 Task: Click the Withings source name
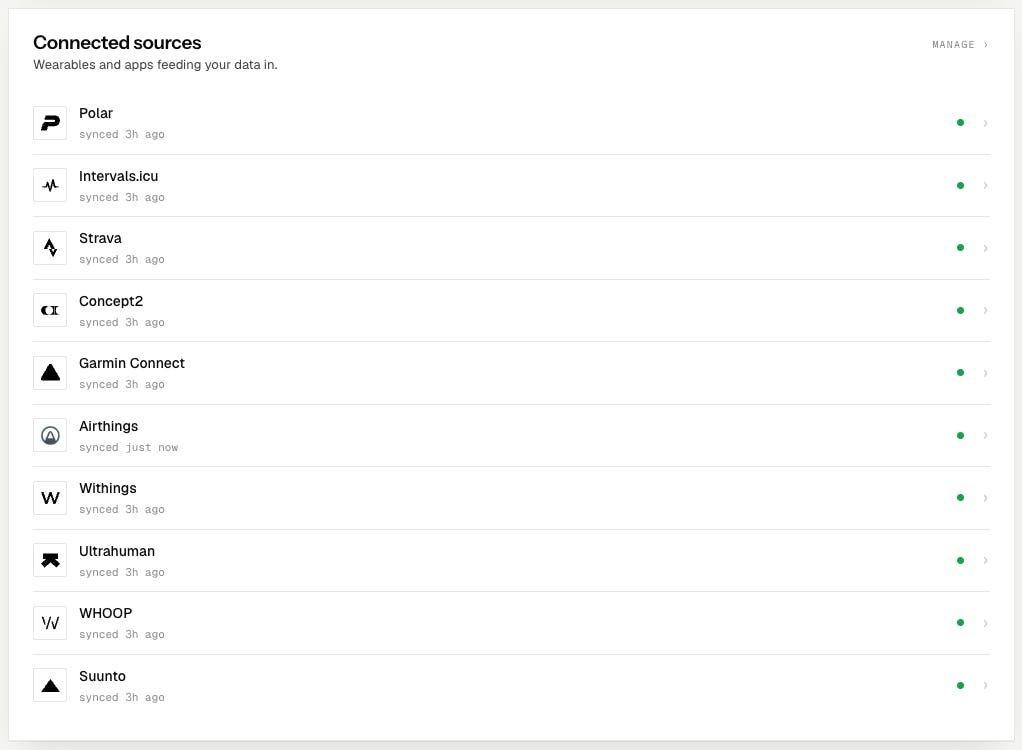(108, 489)
